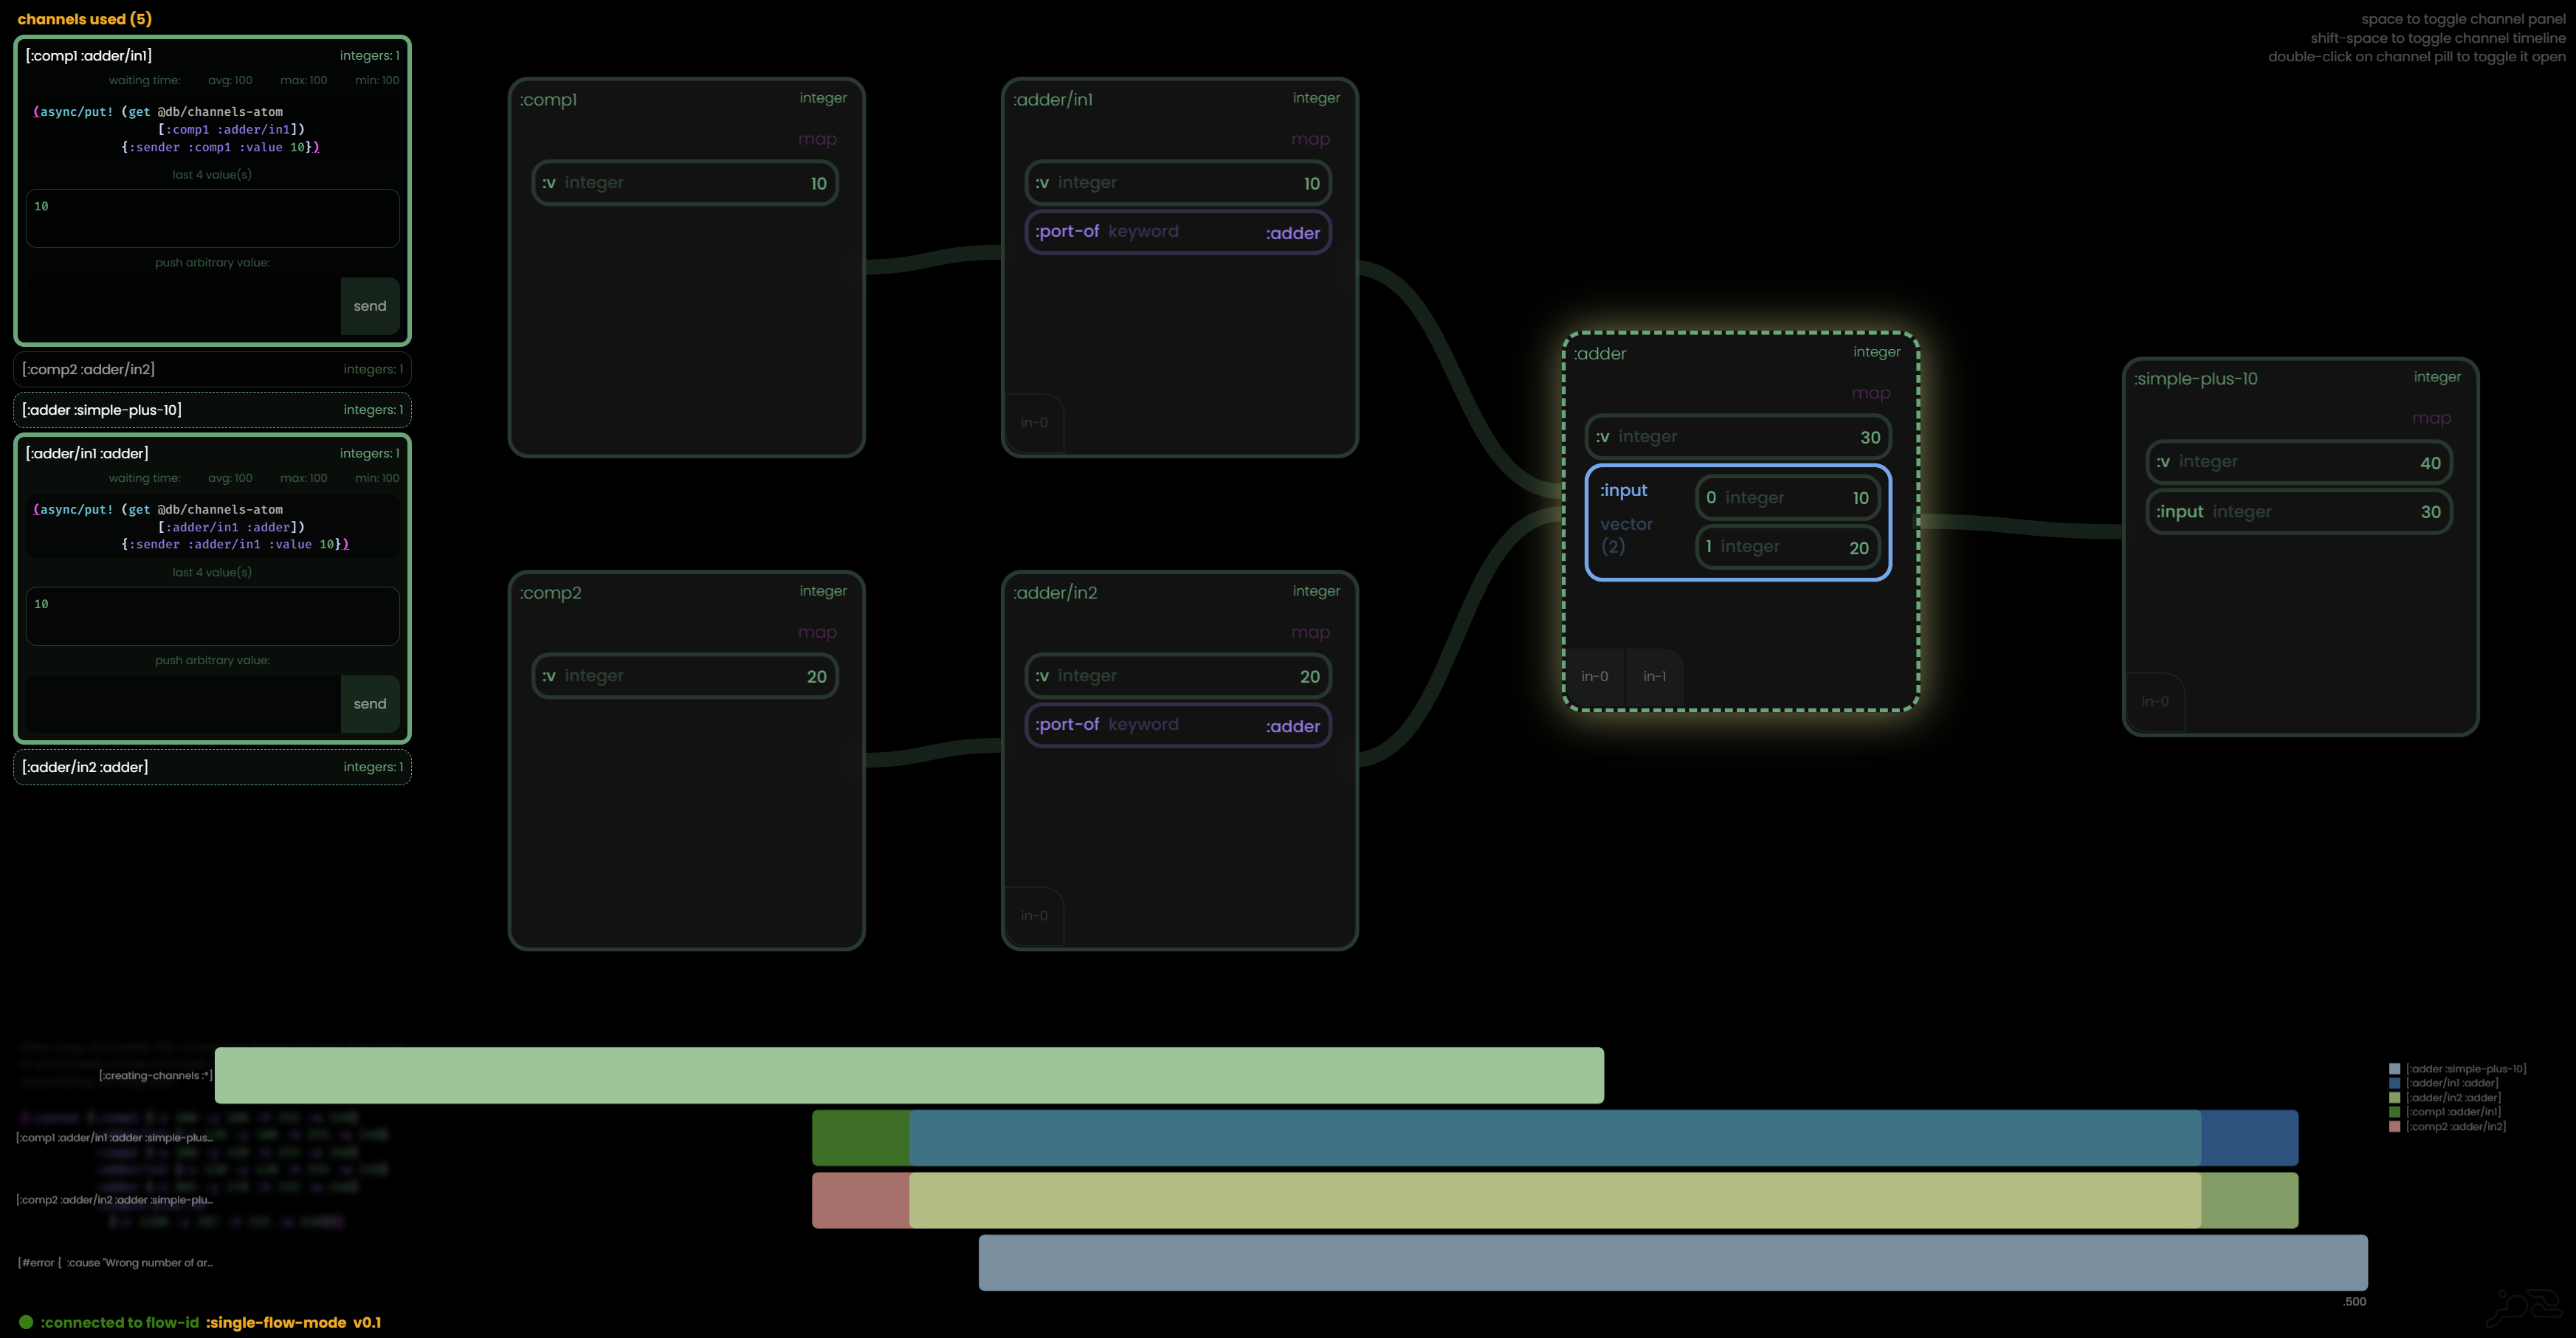Viewport: 2576px width, 1338px height.
Task: Click the green connection status dot
Action: [x=26, y=1322]
